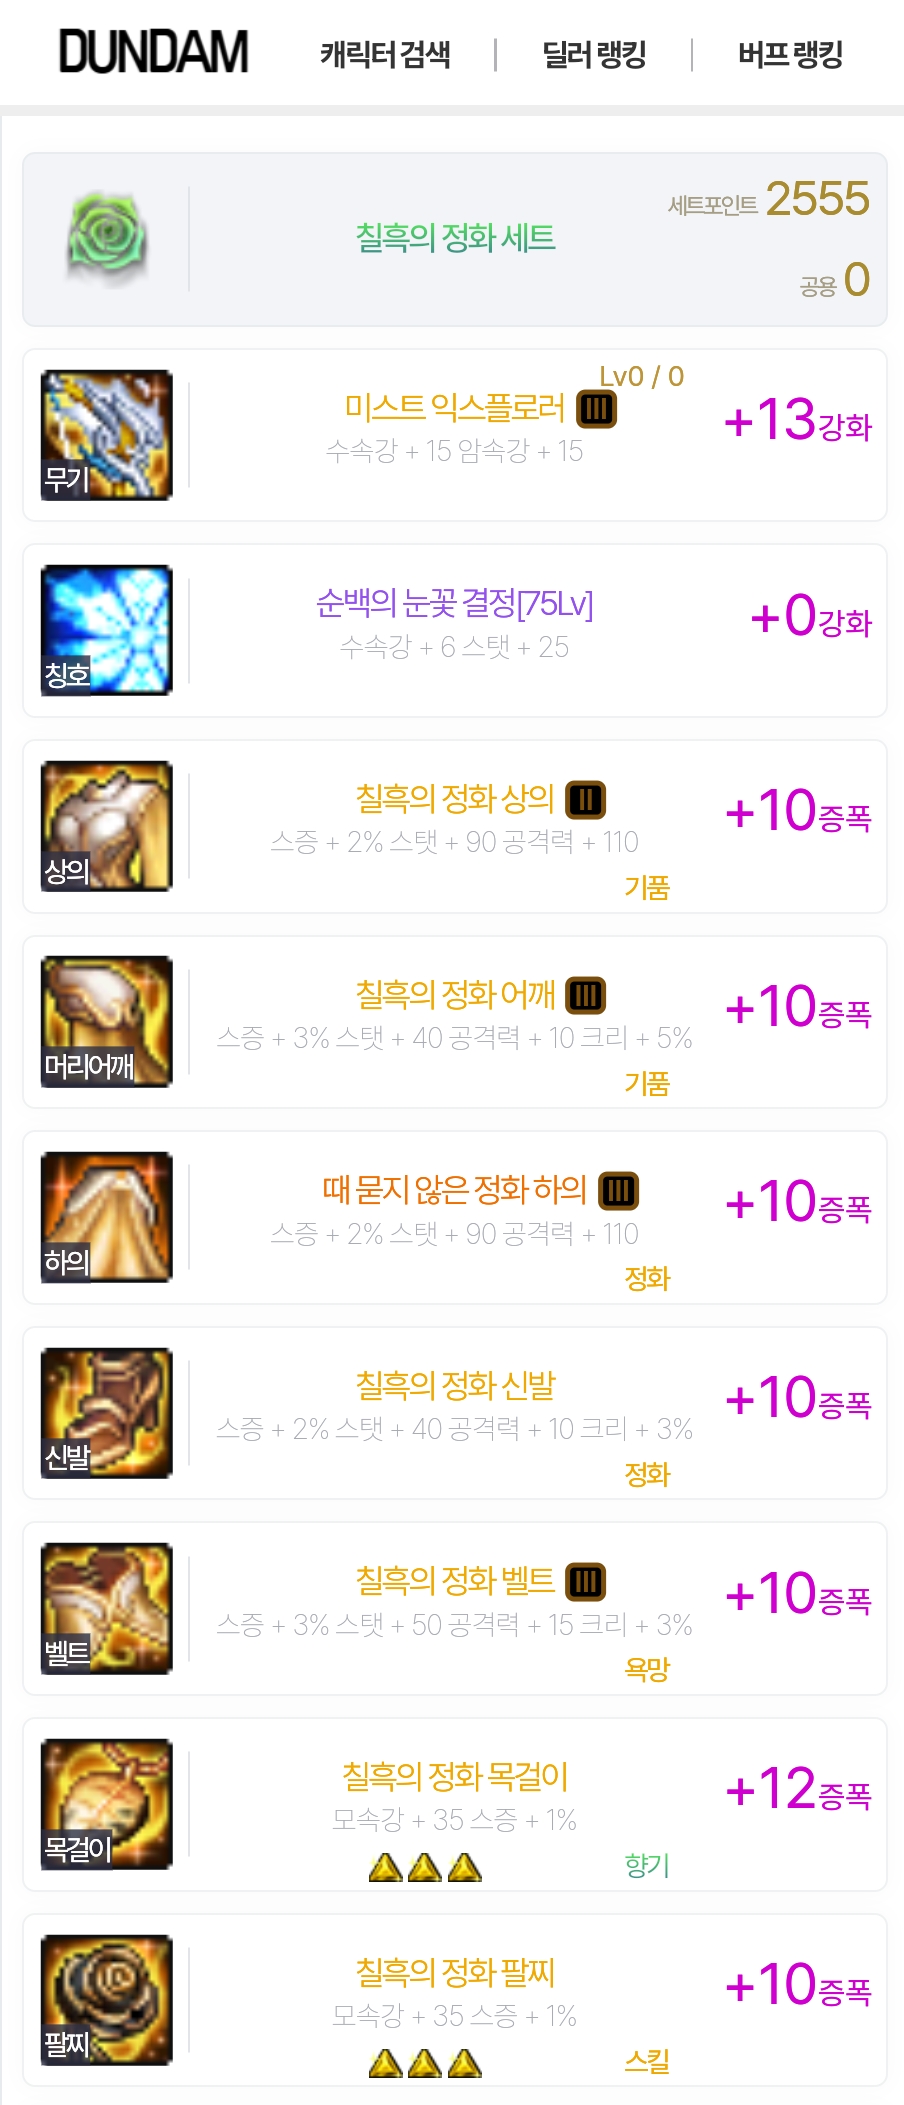Image resolution: width=904 pixels, height=2105 pixels.
Task: Select the 벨트 belt icon
Action: click(x=106, y=1608)
